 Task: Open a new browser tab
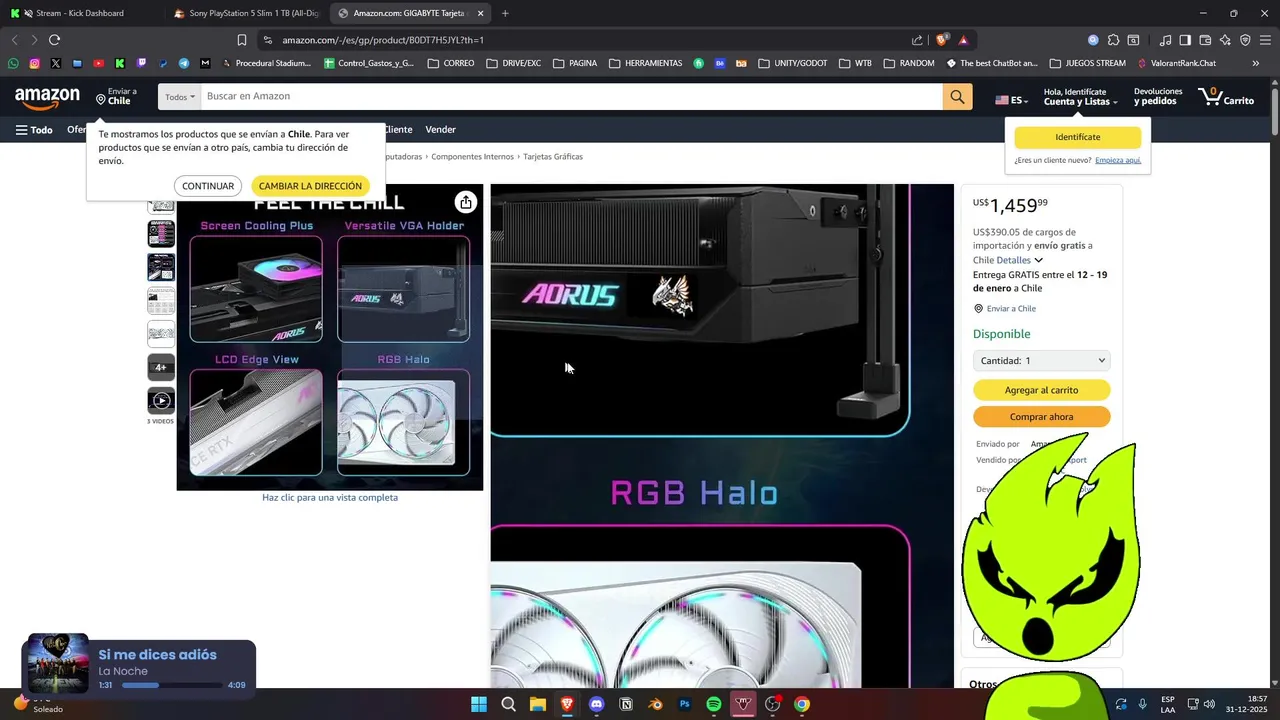click(x=505, y=13)
